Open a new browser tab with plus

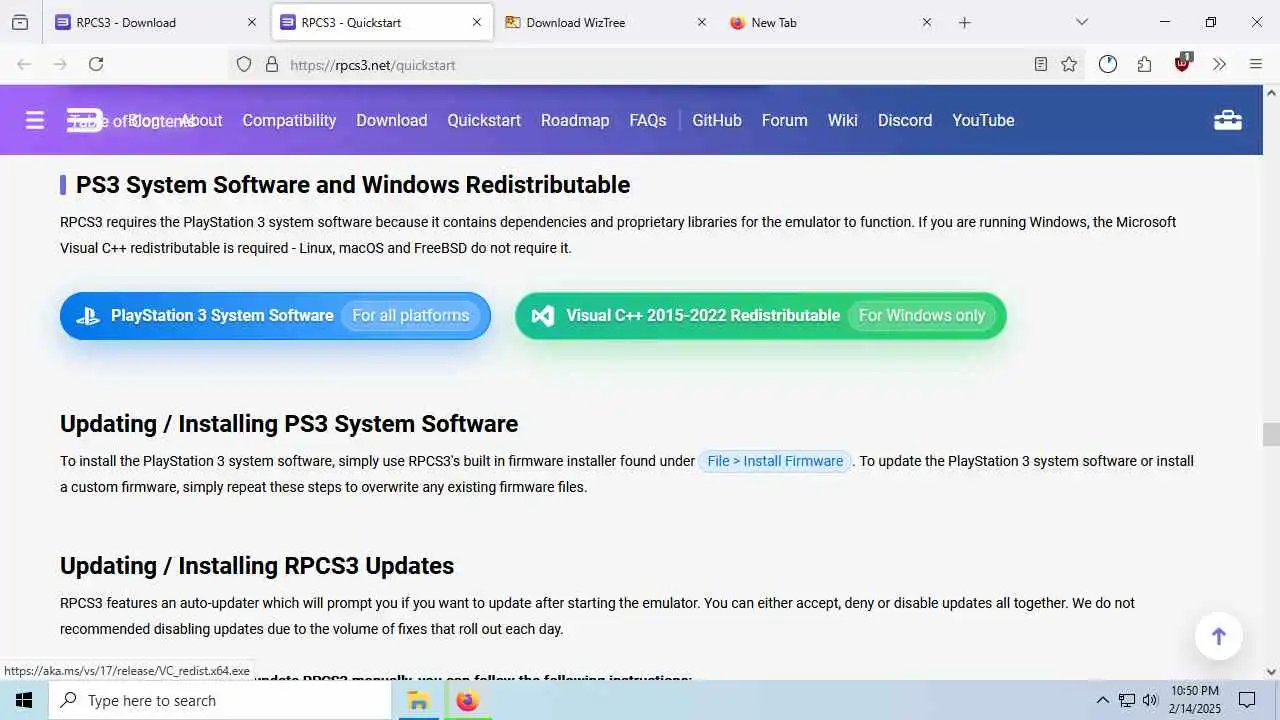pos(964,22)
